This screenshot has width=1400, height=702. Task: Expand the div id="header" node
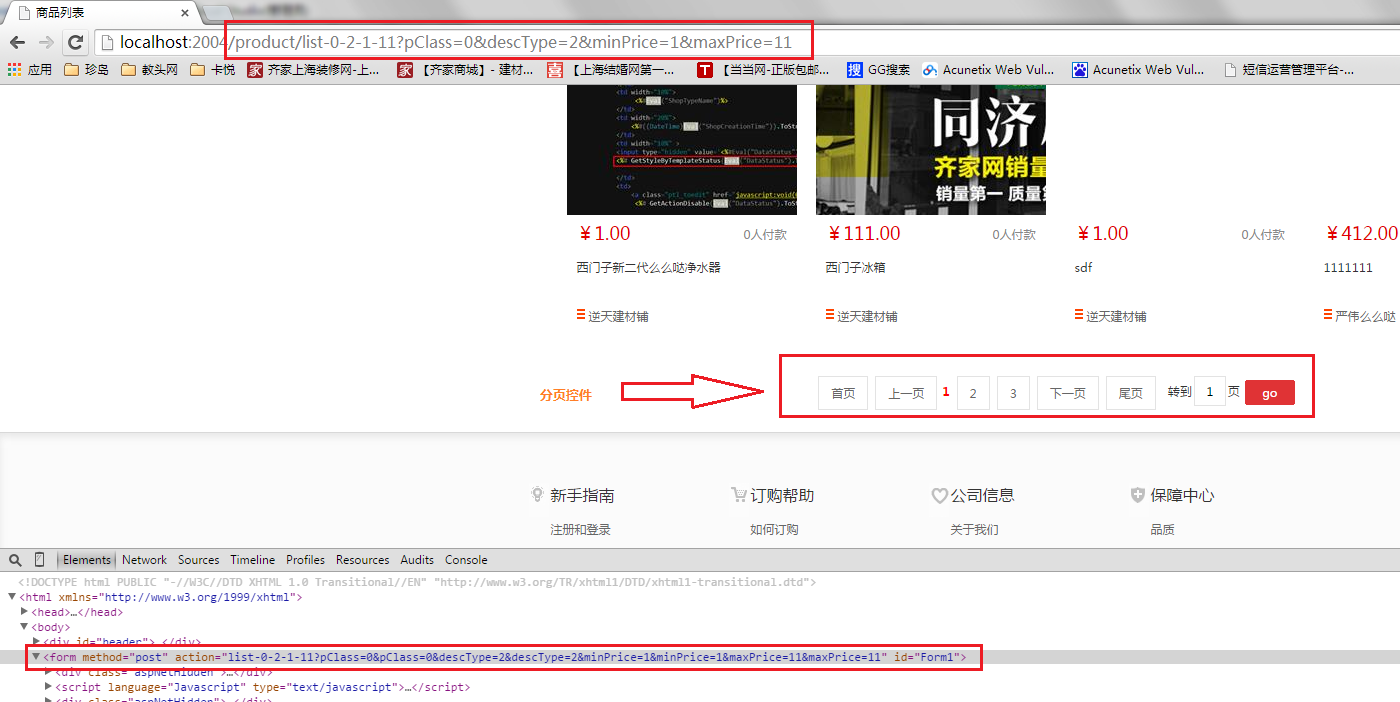tap(37, 641)
